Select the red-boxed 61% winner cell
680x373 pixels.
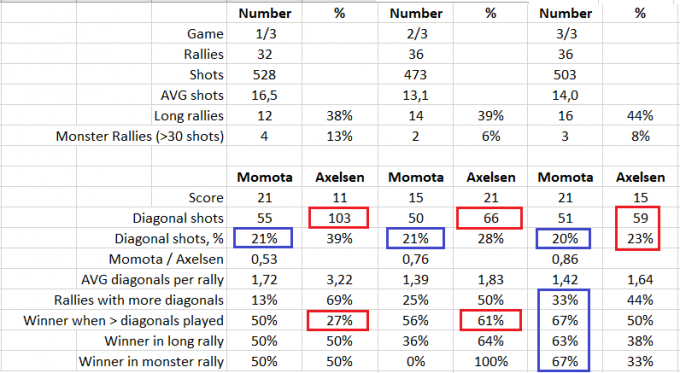point(490,321)
